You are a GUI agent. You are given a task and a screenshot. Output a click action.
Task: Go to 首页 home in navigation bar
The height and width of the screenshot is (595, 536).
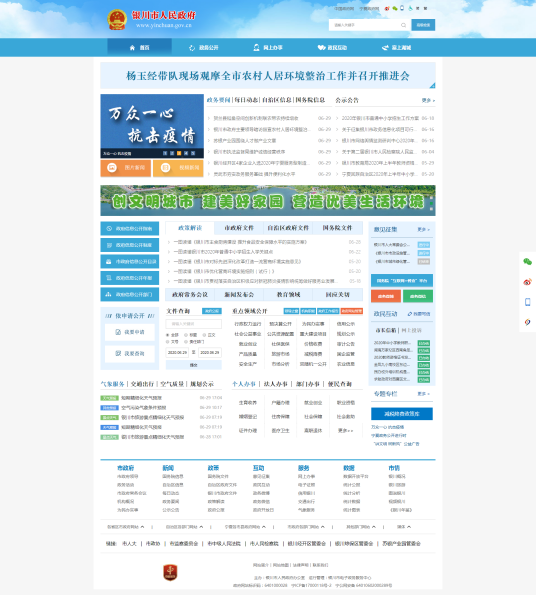(140, 47)
